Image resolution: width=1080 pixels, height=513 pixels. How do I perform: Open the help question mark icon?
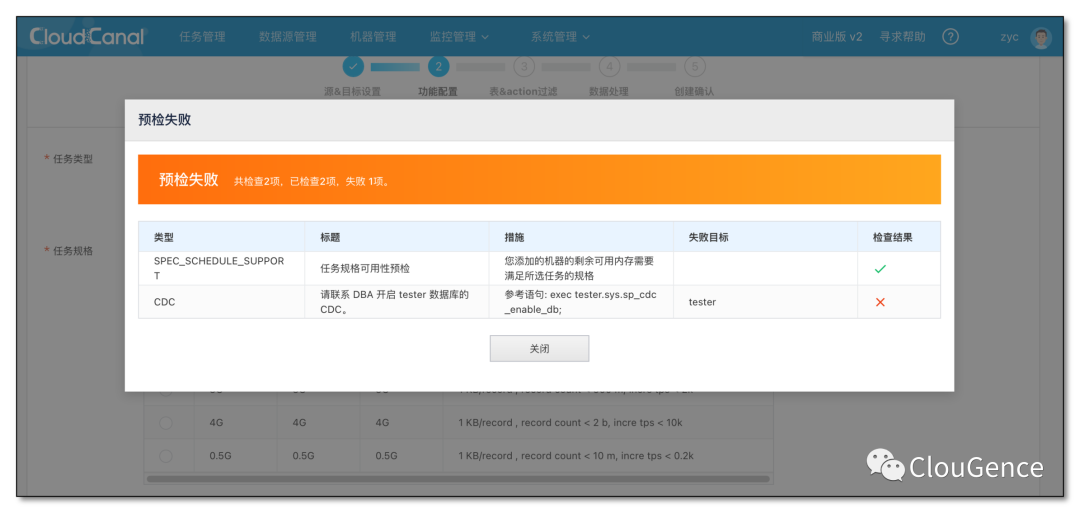[x=951, y=36]
